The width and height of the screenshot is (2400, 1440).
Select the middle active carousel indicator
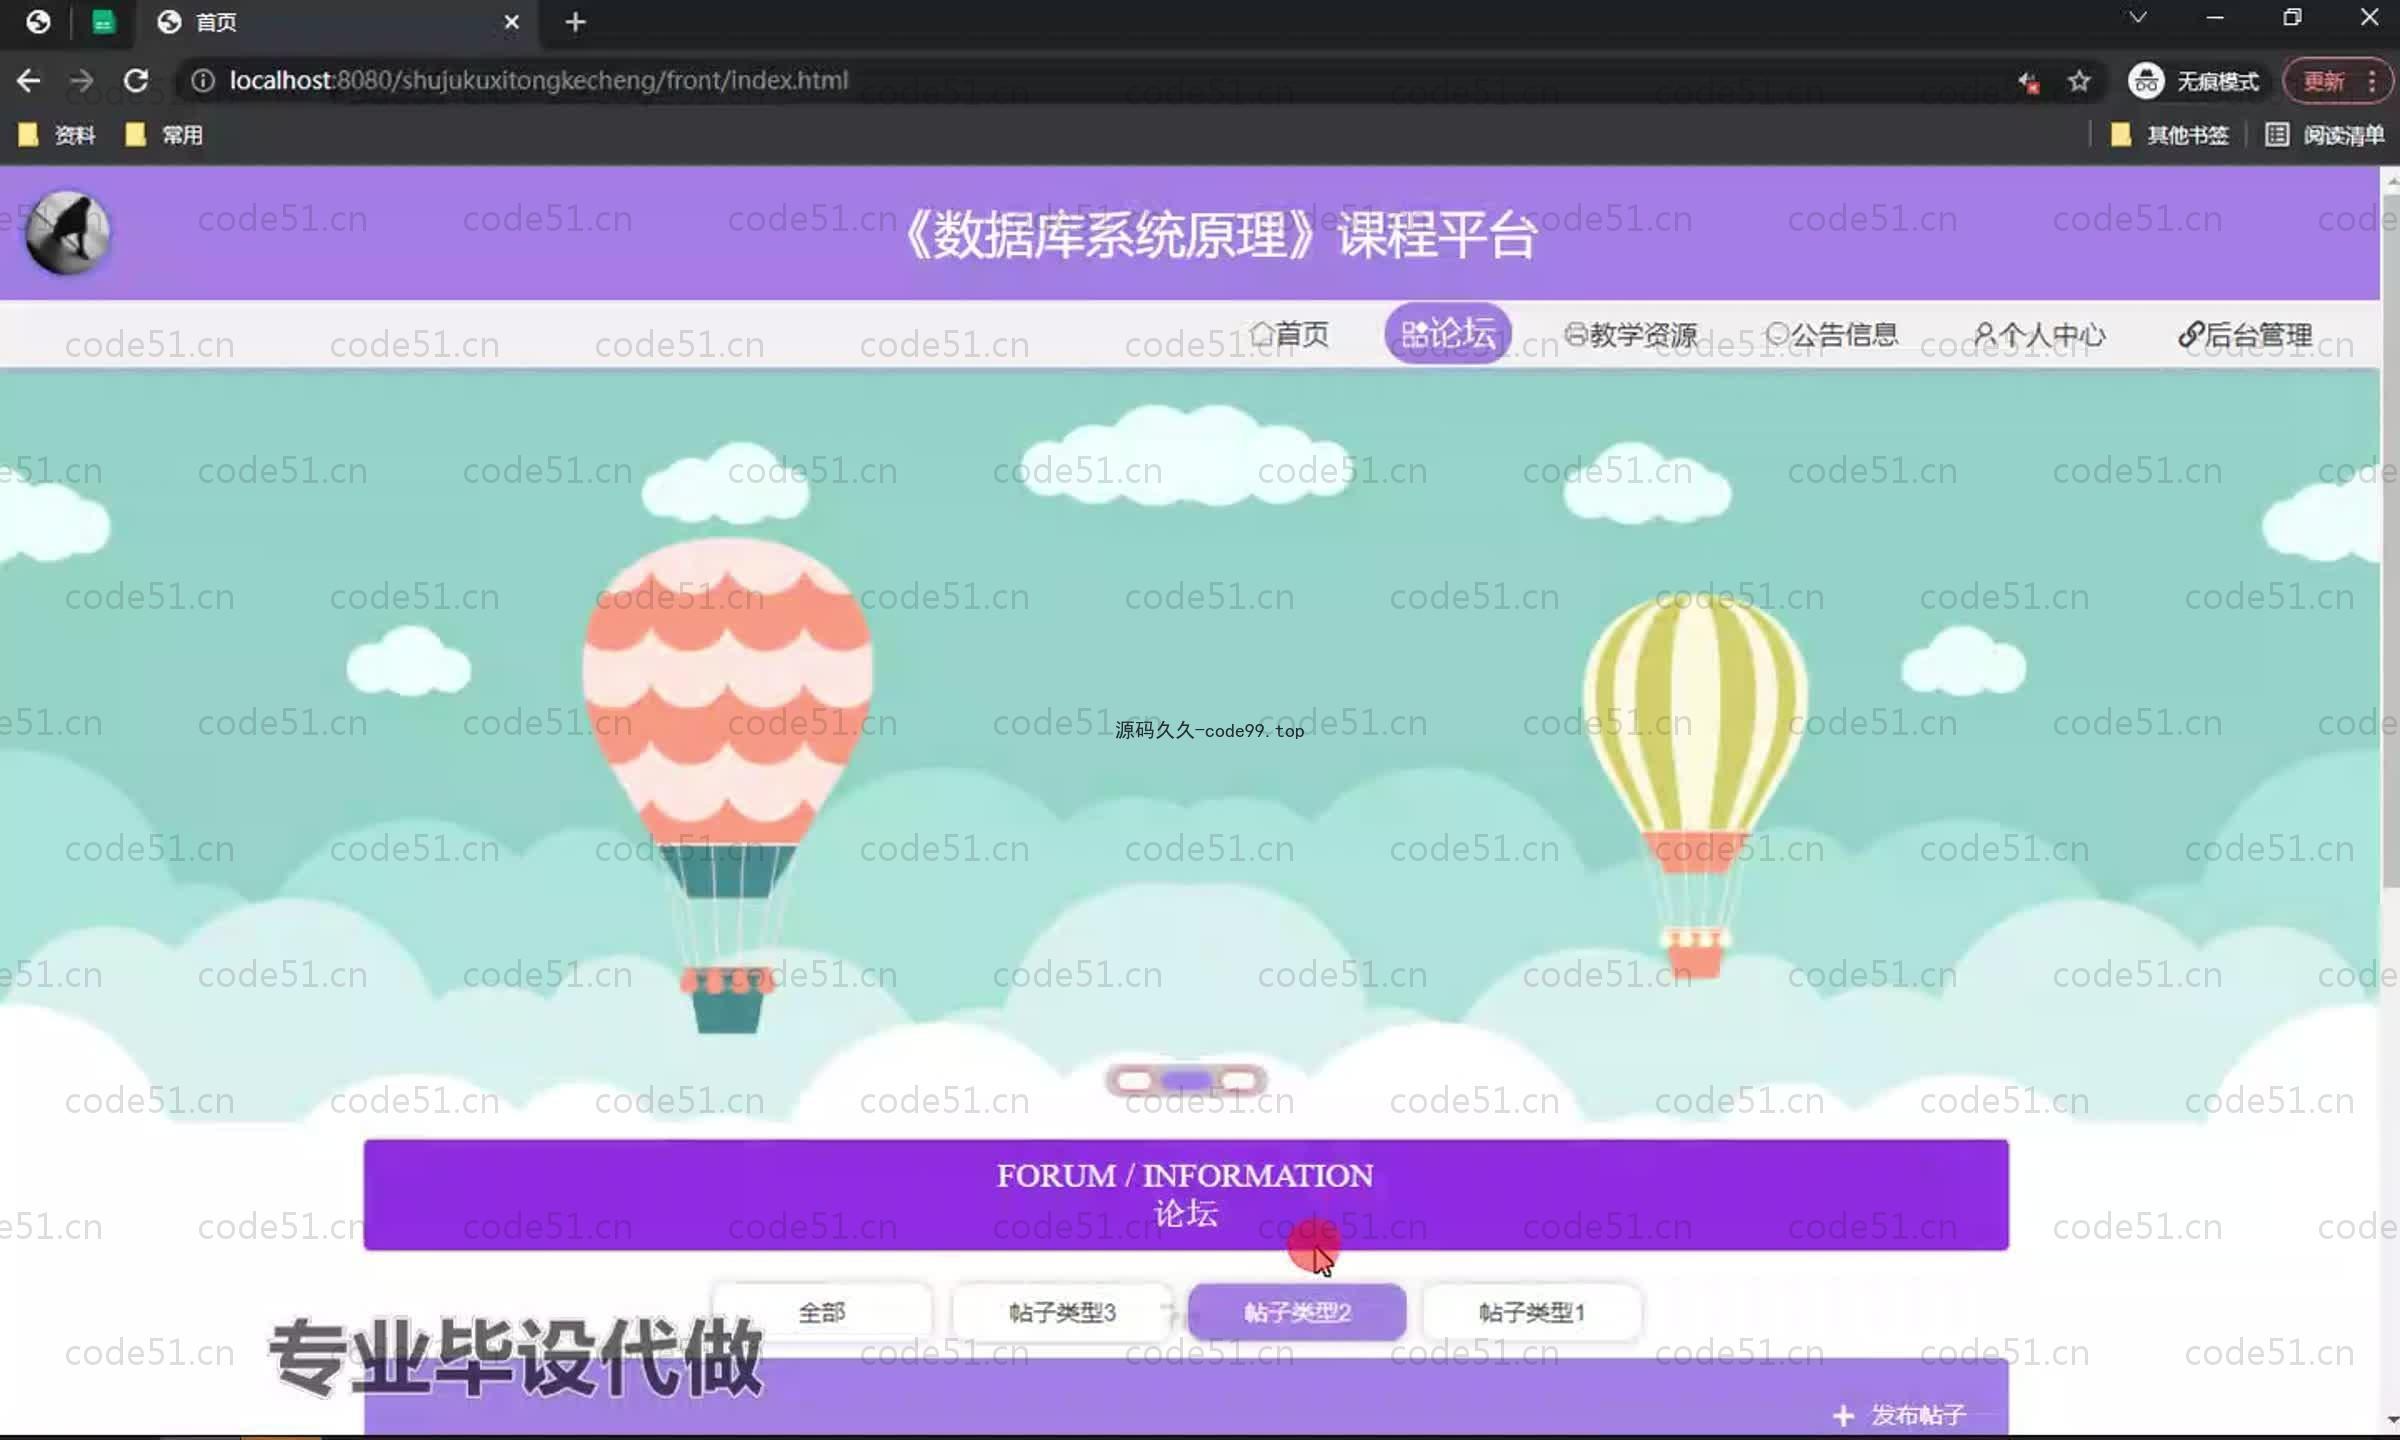1186,1080
